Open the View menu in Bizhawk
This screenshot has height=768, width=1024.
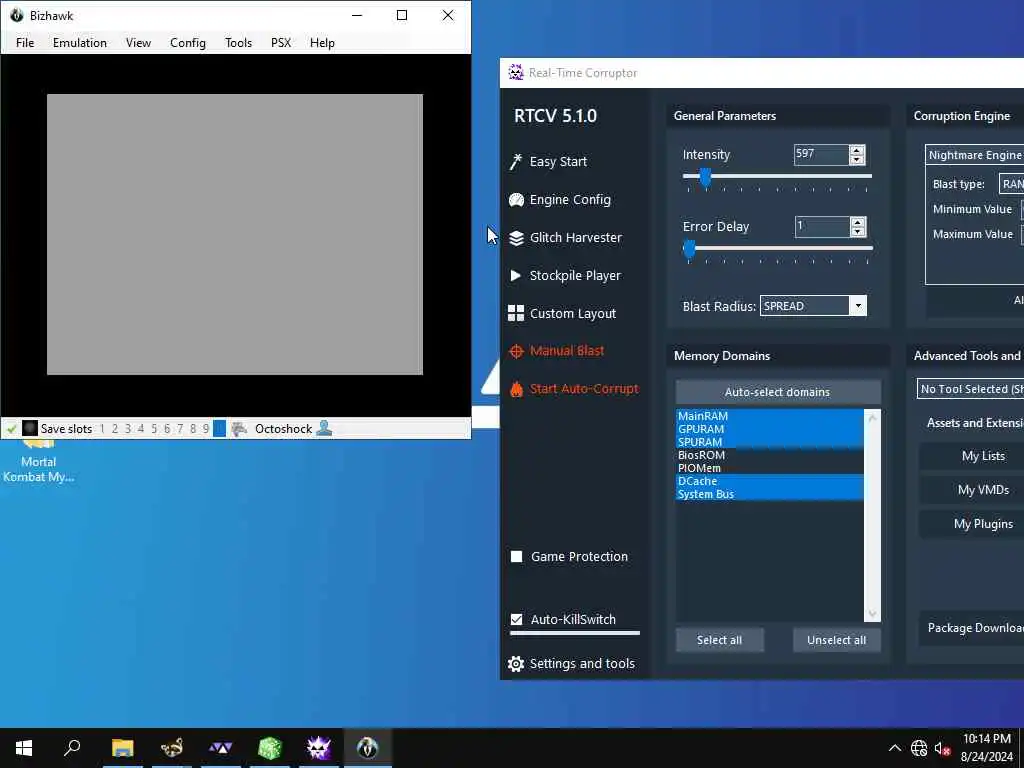138,42
